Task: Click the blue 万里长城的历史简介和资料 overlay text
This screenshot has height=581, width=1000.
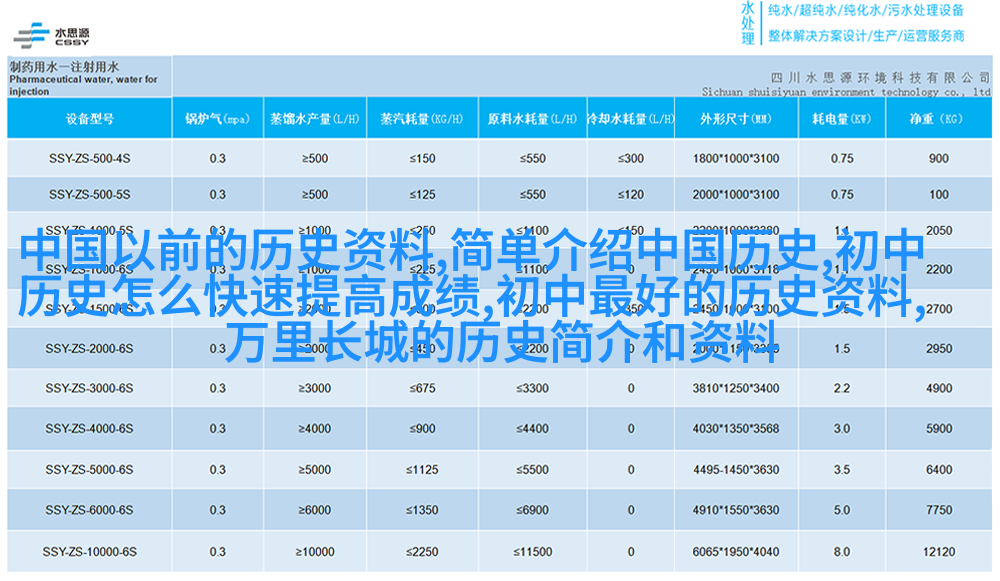Action: [x=500, y=343]
